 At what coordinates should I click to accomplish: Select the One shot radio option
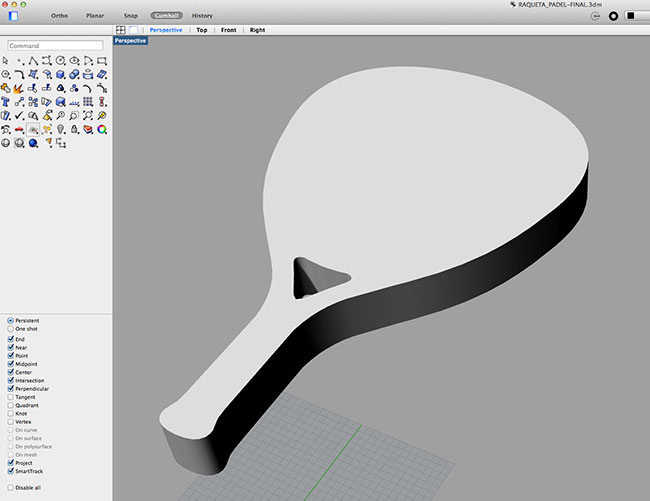point(11,328)
